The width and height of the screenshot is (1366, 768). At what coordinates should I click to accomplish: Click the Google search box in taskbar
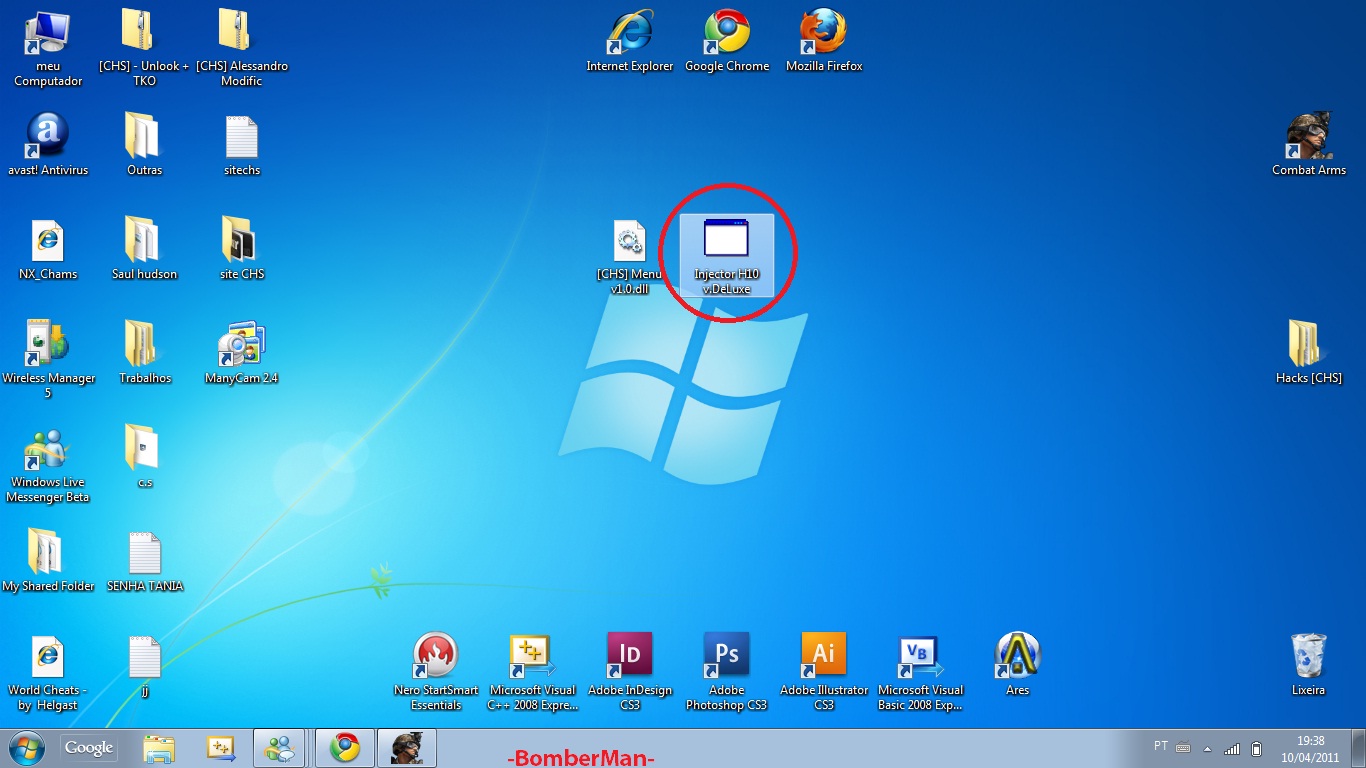tap(89, 747)
